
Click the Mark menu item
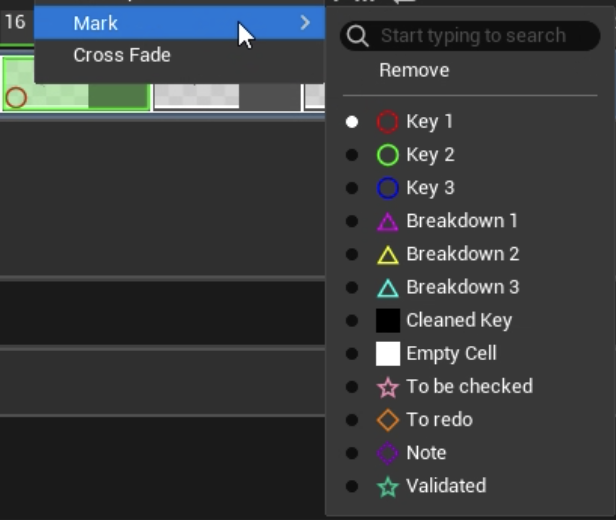click(96, 23)
